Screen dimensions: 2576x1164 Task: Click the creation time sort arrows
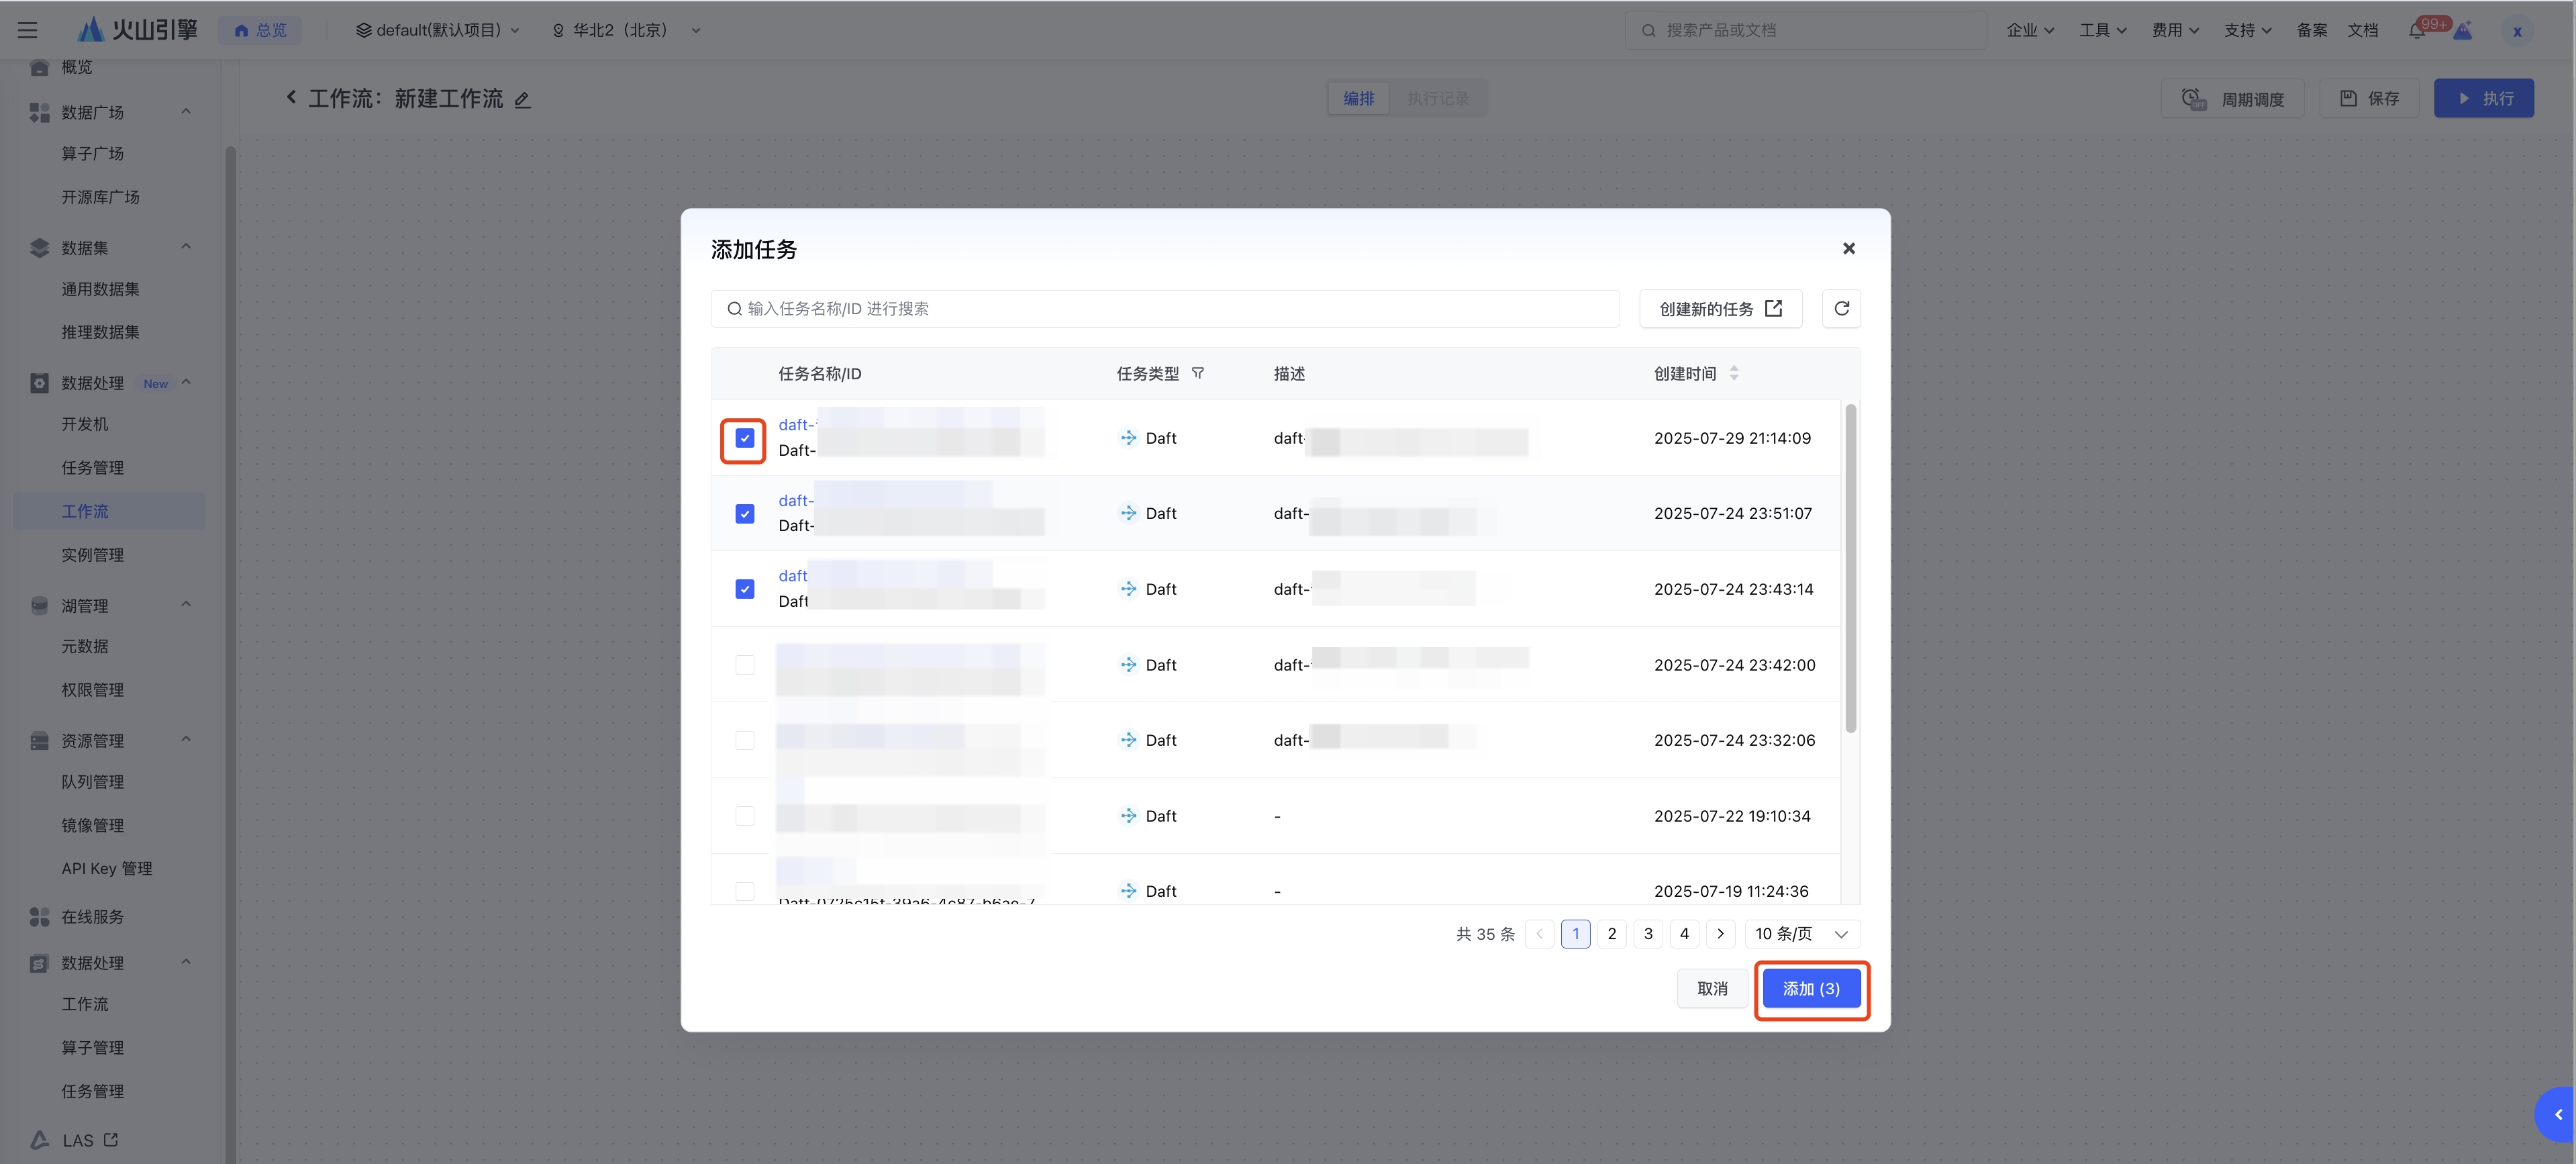(x=1734, y=373)
